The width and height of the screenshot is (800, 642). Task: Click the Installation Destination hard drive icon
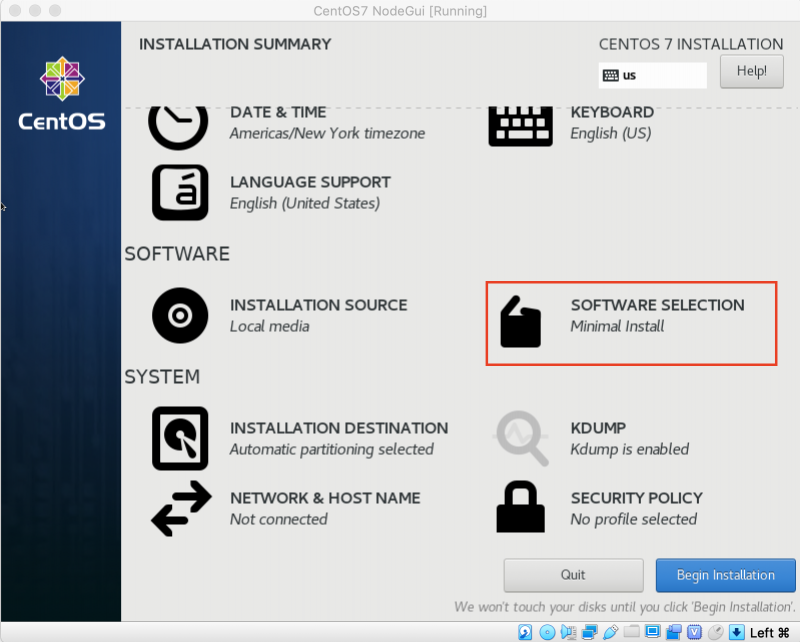coord(180,438)
